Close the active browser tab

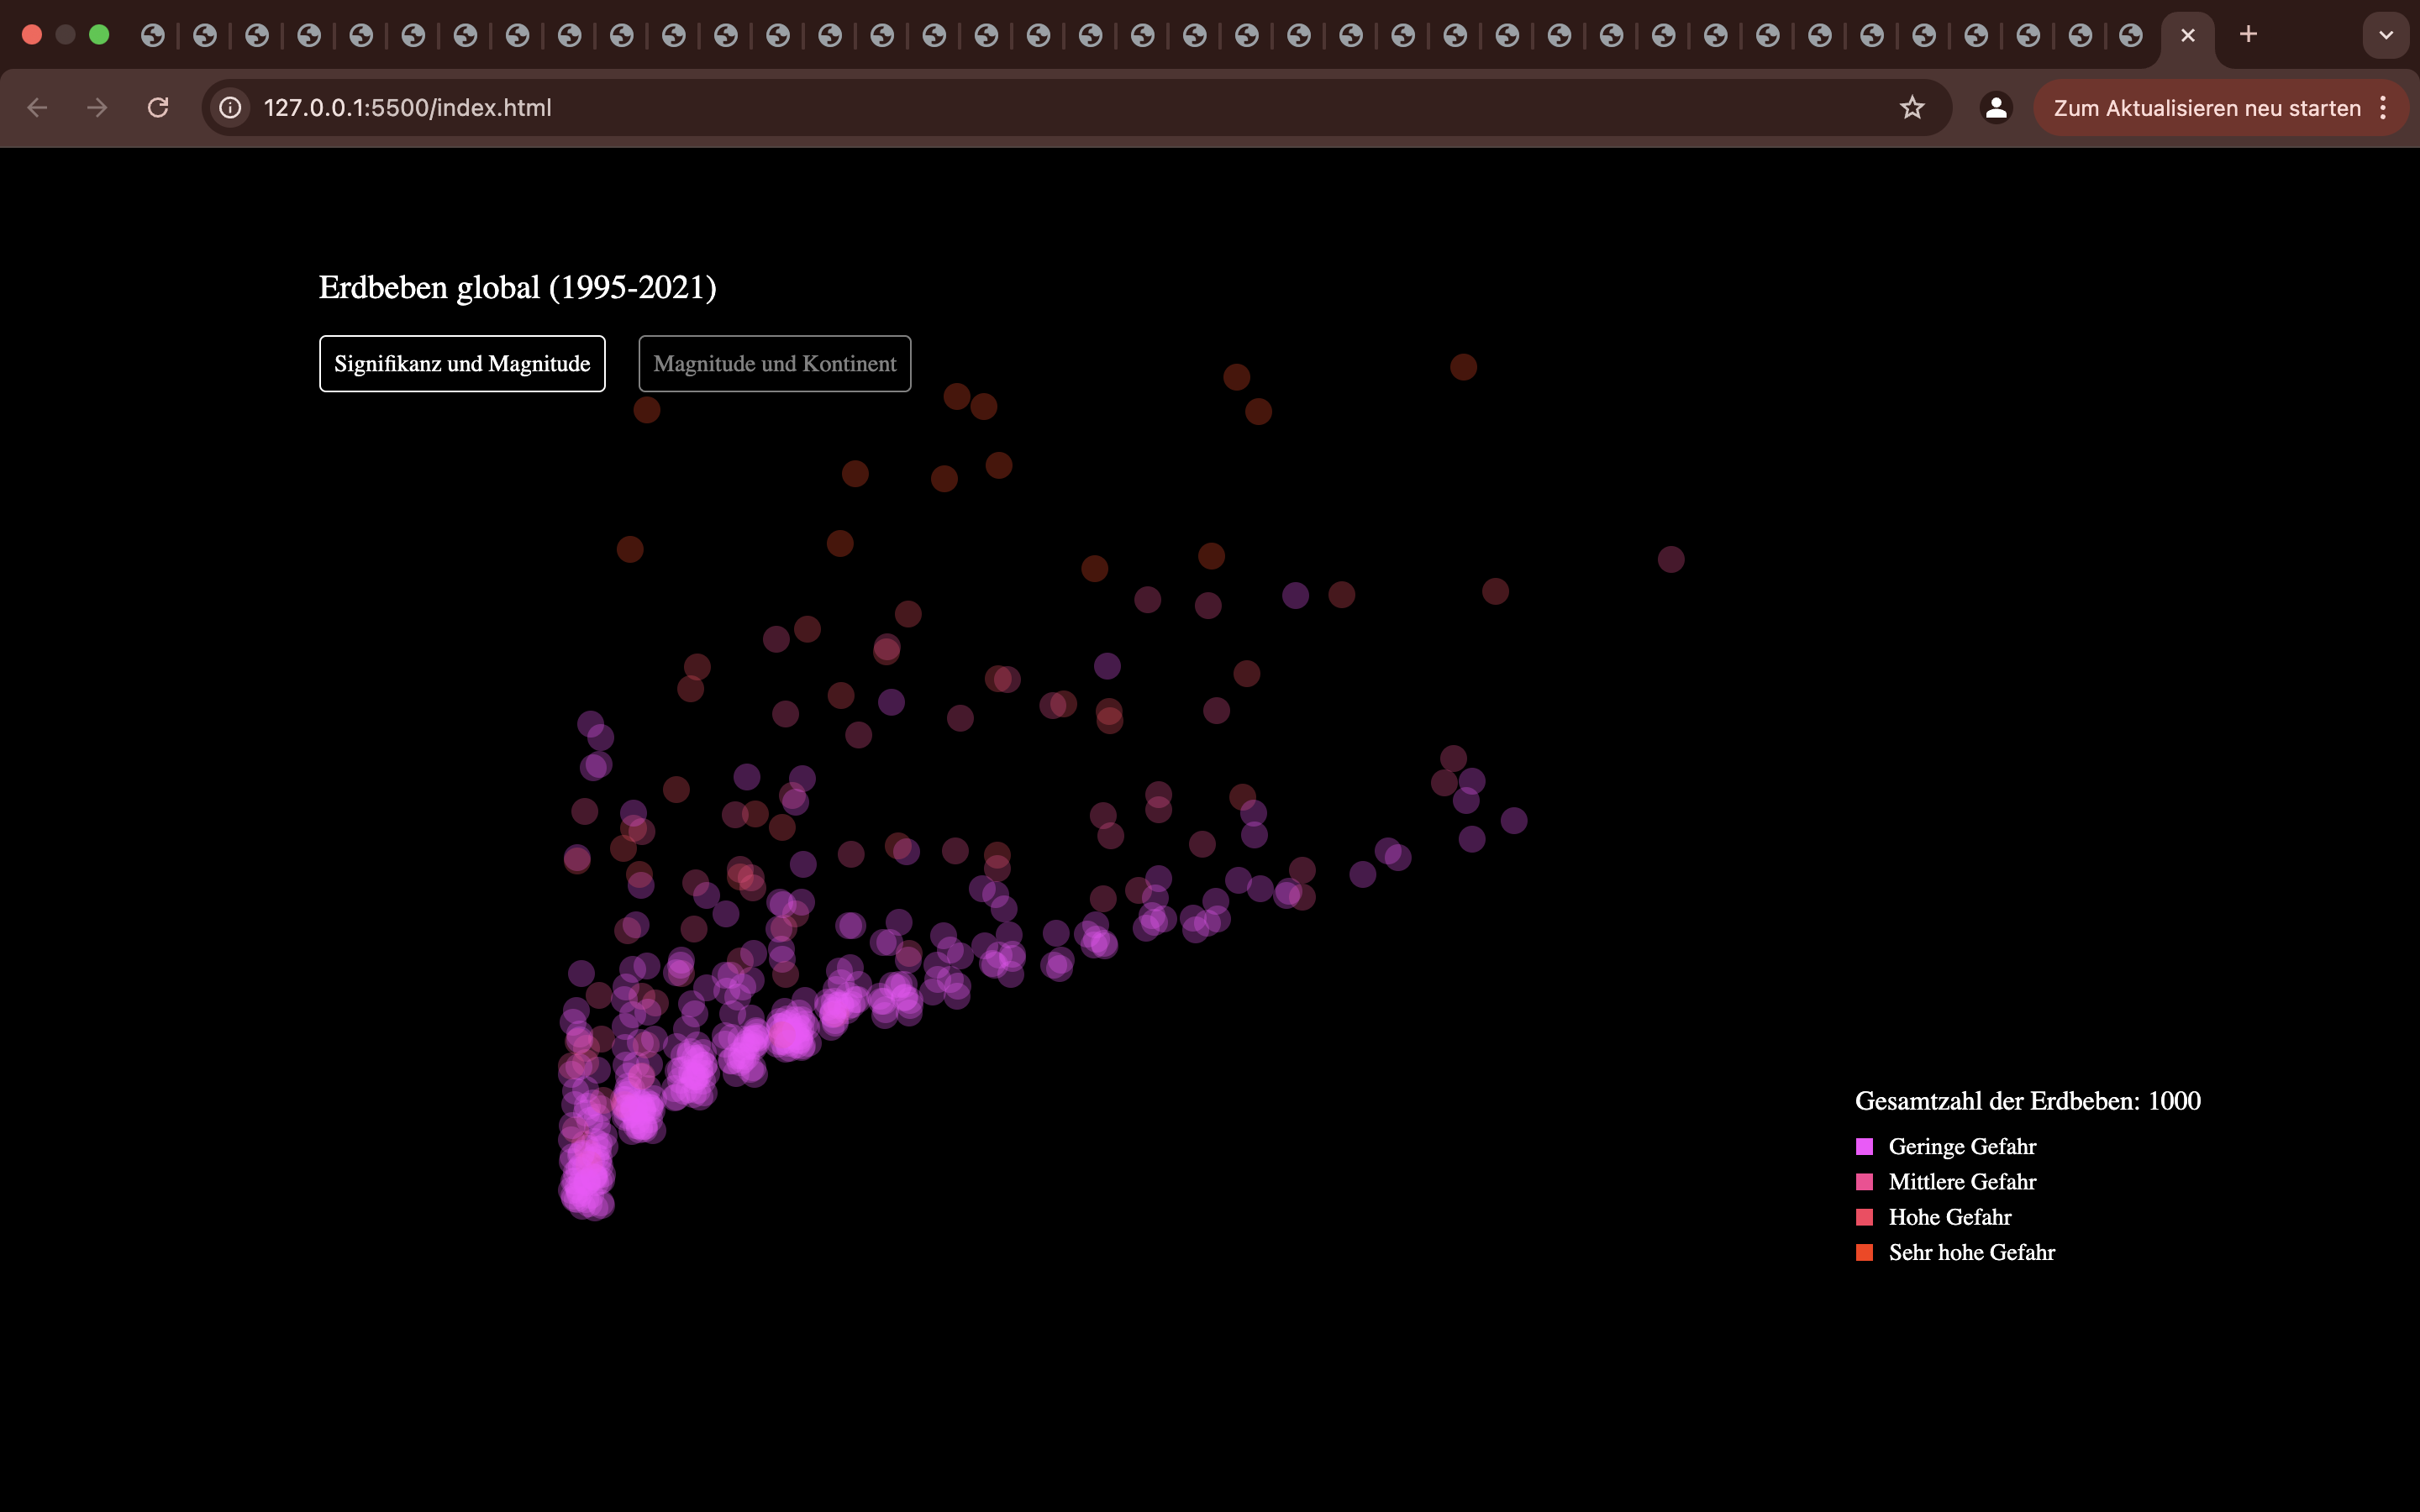point(2188,36)
